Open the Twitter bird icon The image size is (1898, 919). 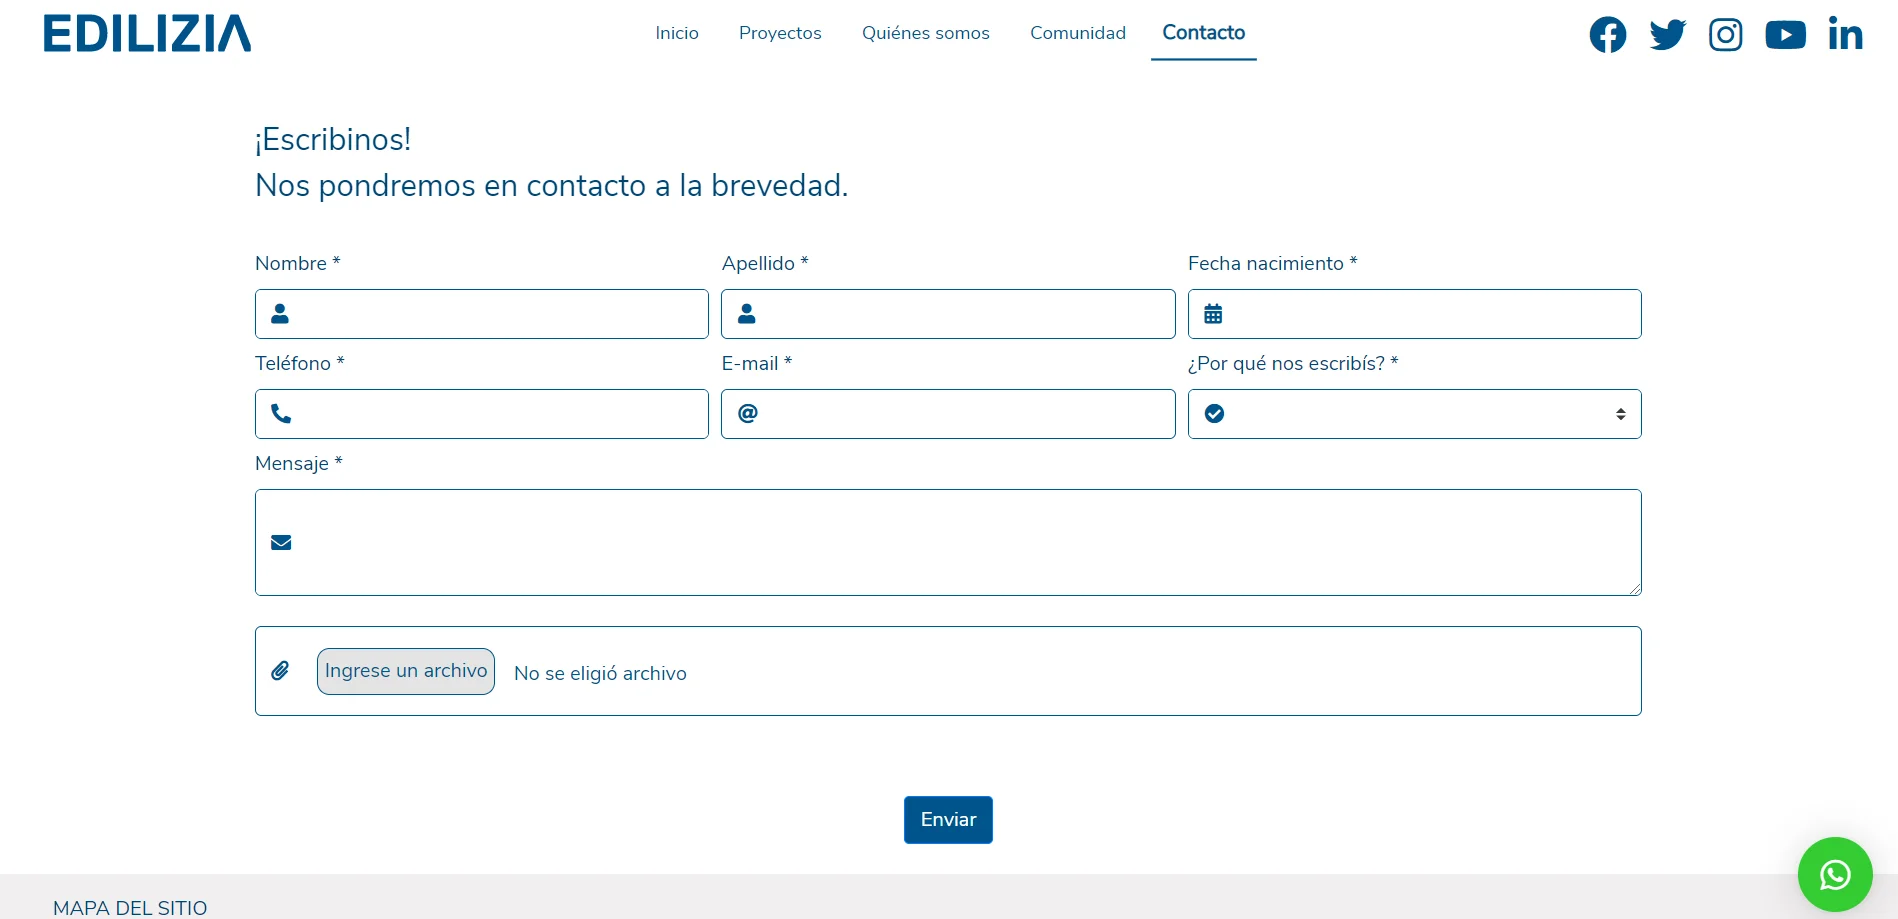coord(1667,35)
